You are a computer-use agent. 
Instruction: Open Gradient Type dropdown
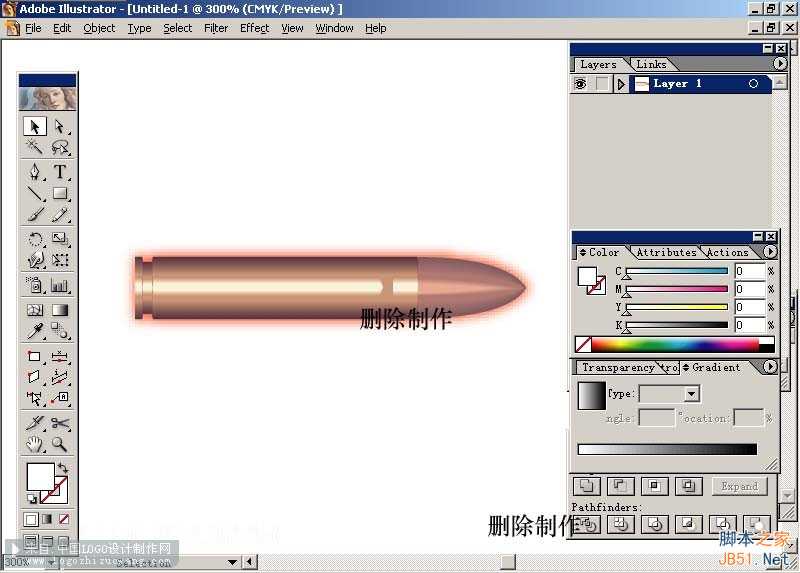coord(692,393)
